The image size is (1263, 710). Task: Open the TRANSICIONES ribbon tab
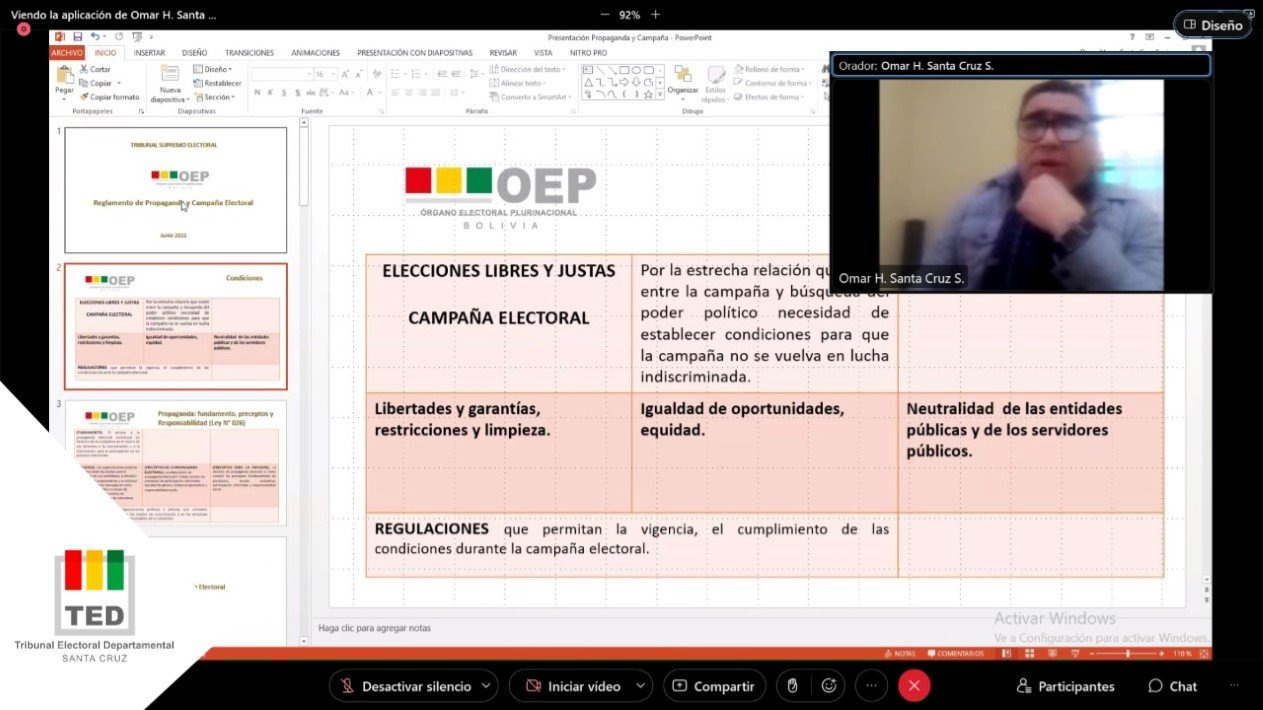tap(249, 53)
